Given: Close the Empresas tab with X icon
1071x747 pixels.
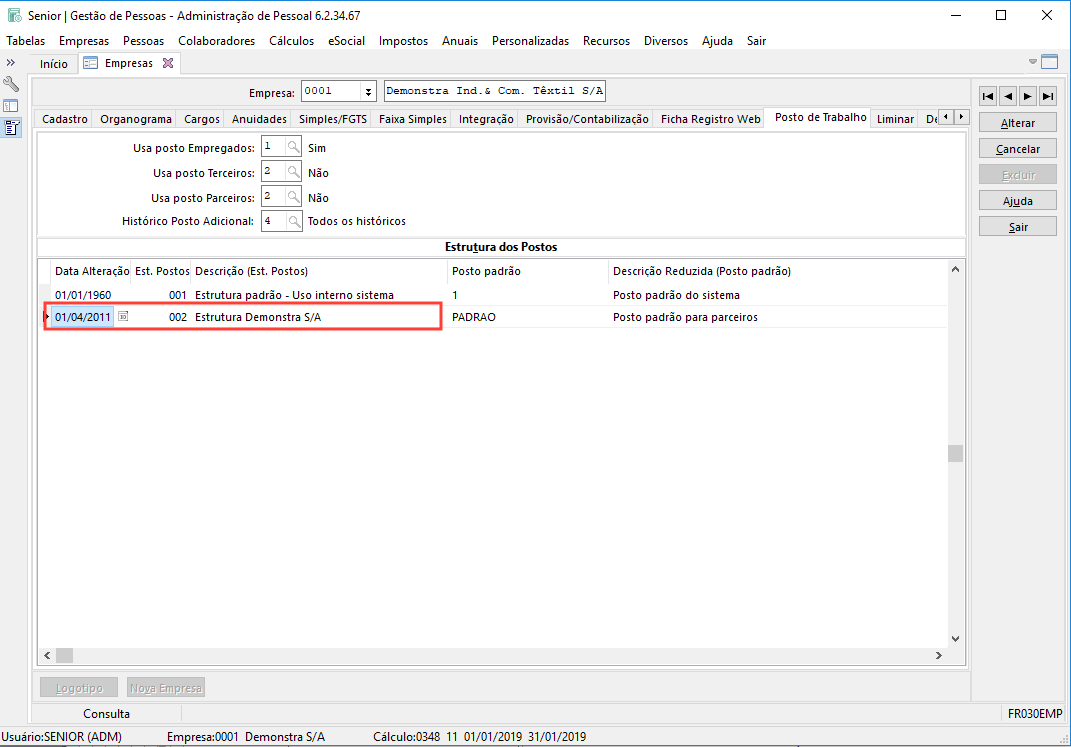Looking at the screenshot, I should click(x=168, y=63).
